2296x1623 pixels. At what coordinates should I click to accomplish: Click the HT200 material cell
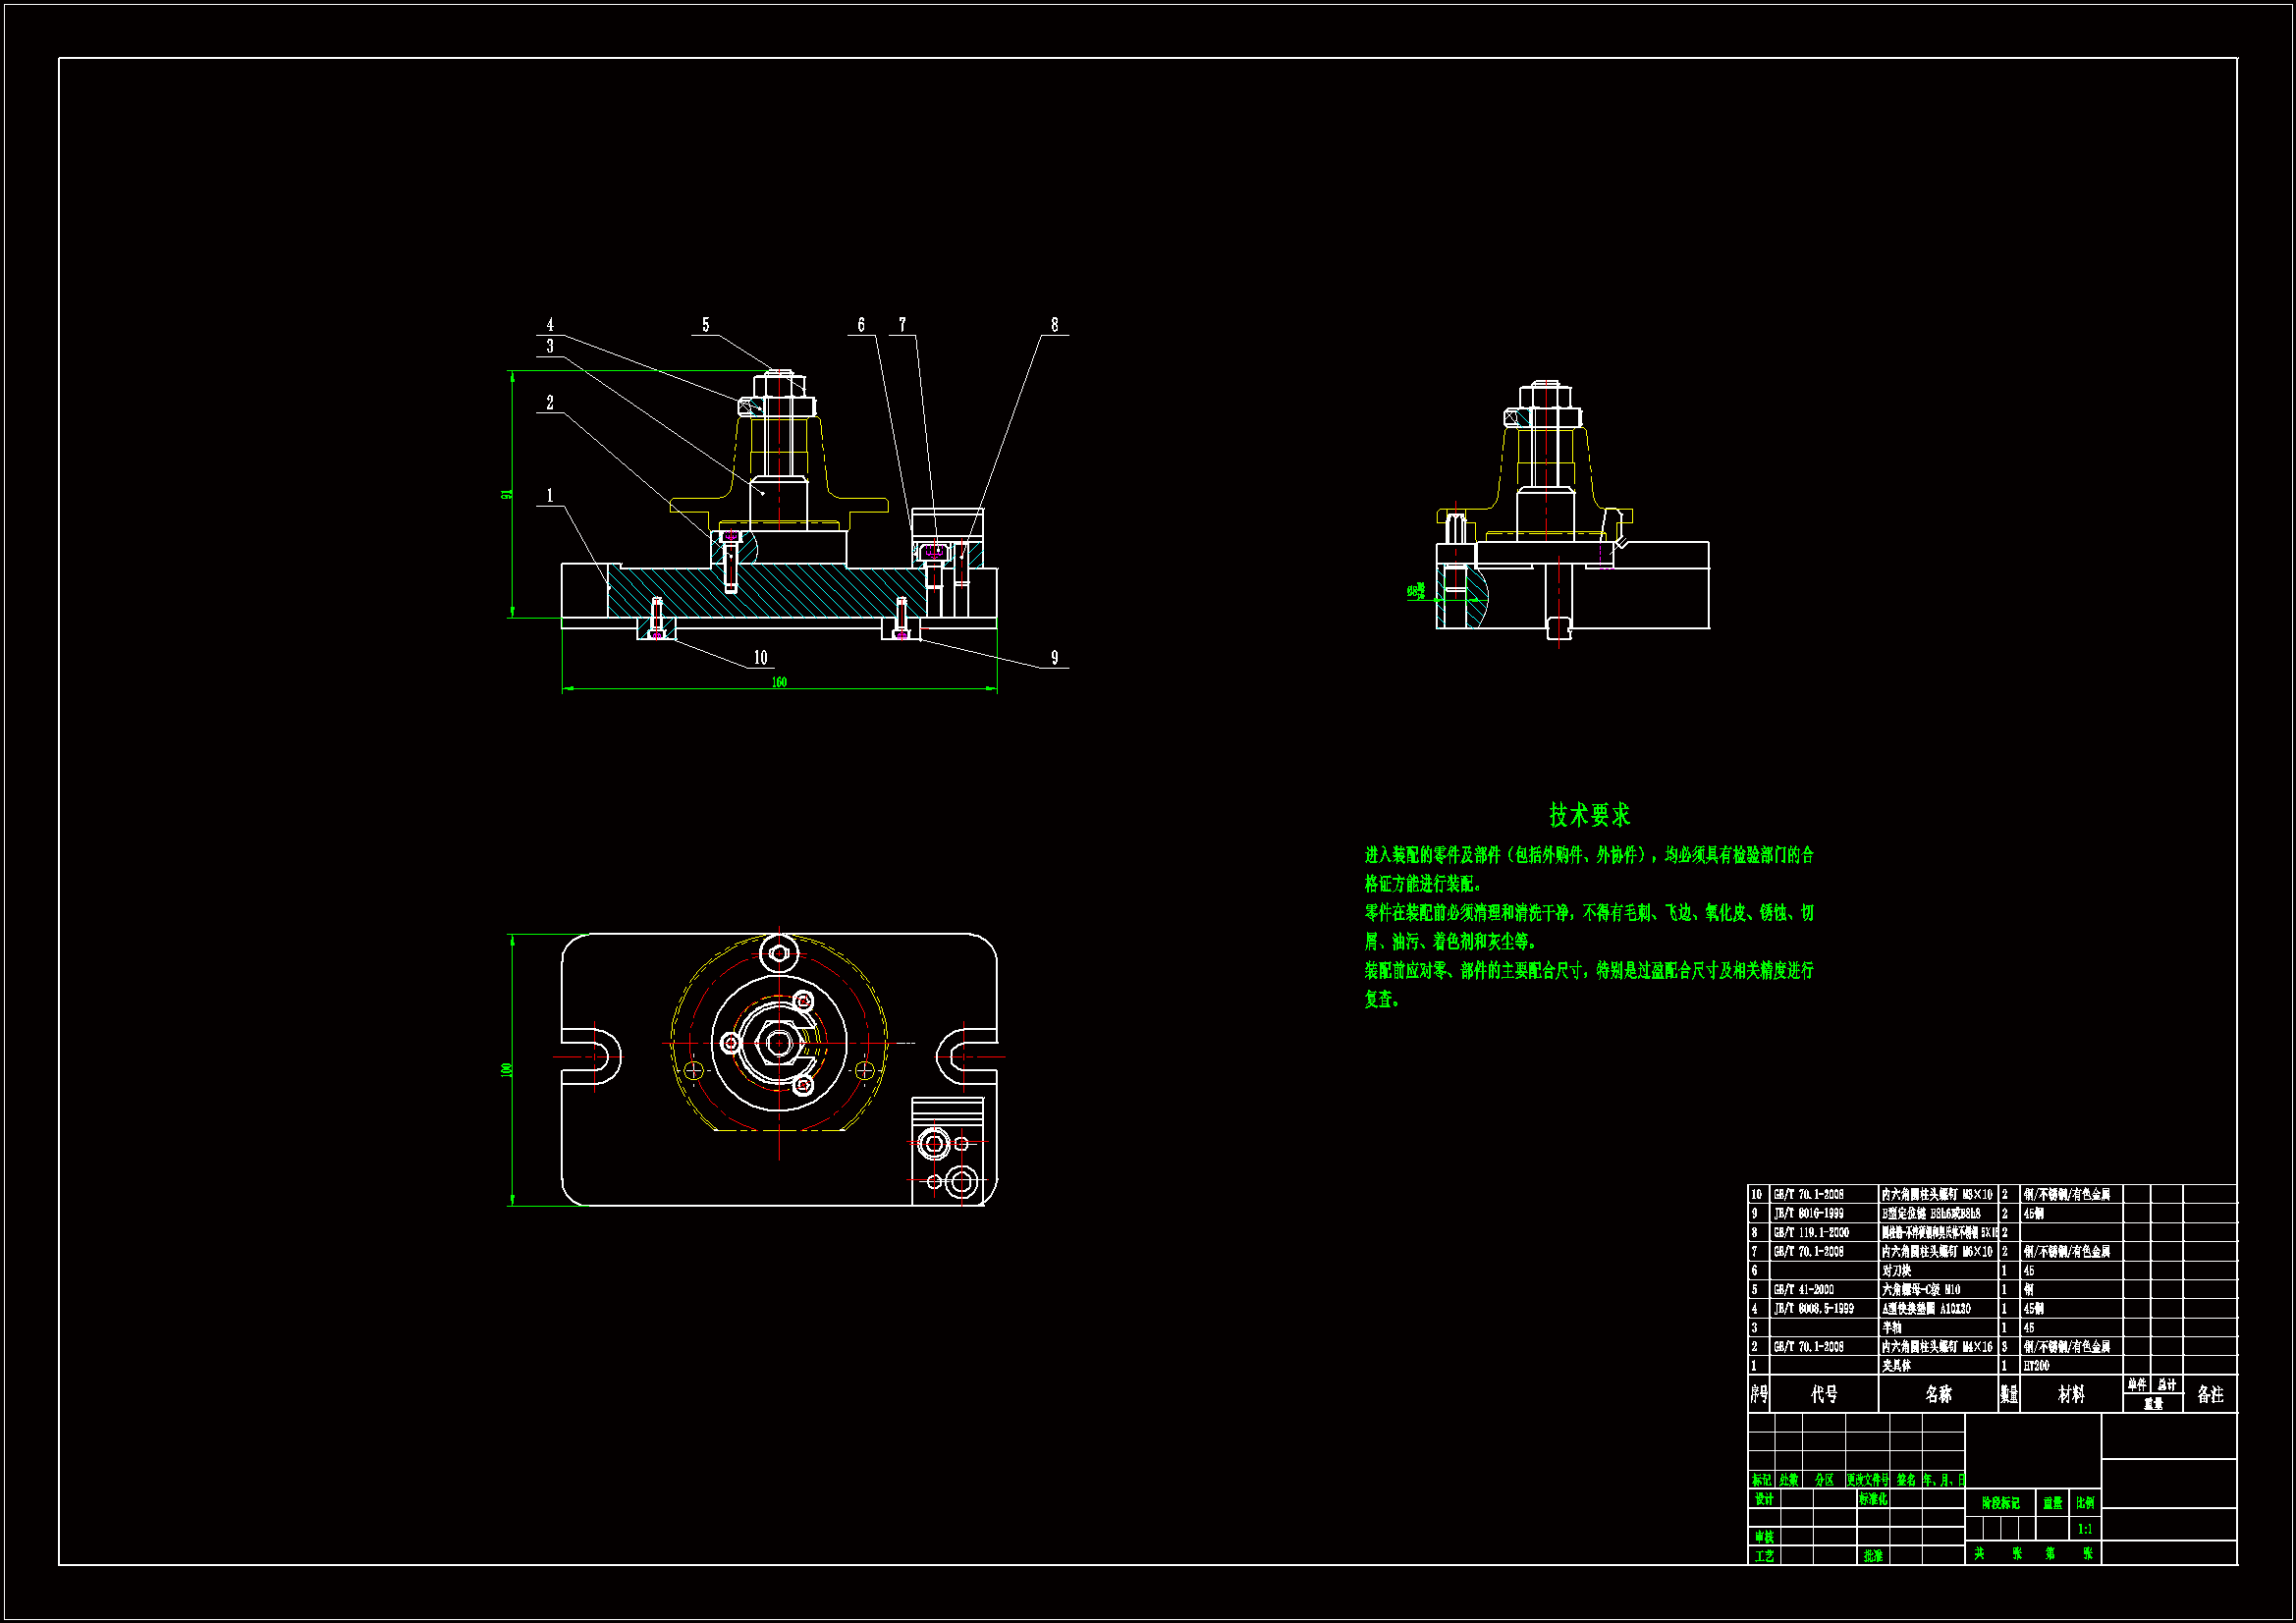point(2036,1366)
